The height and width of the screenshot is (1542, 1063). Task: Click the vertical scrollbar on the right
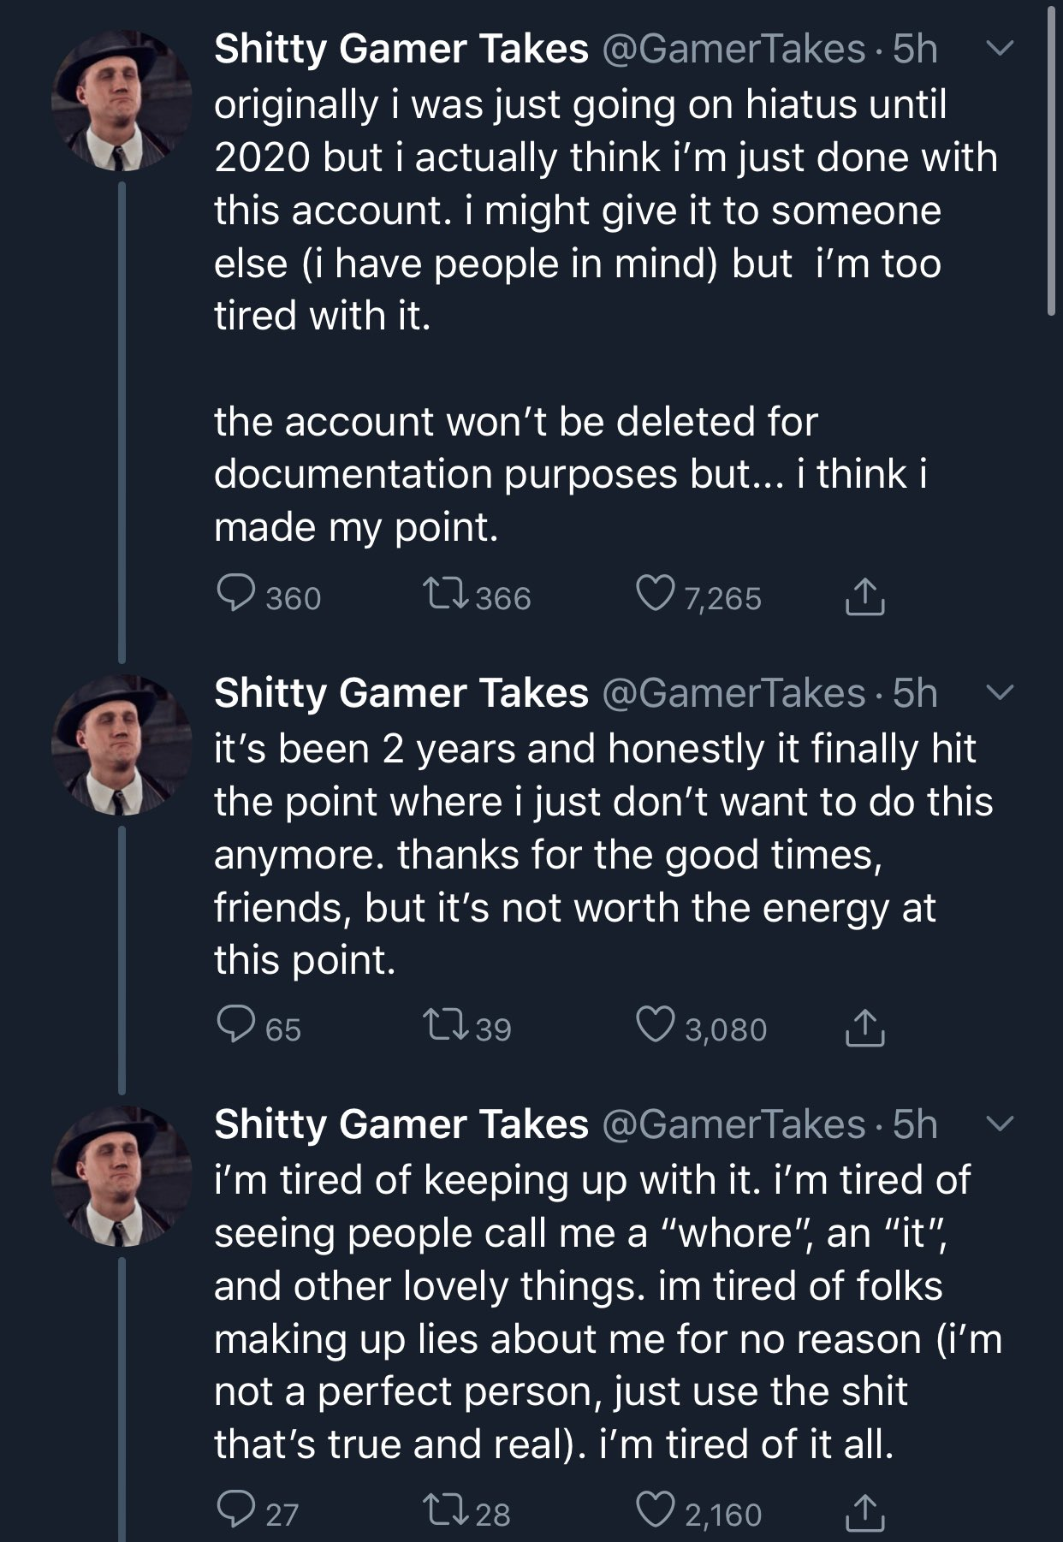[x=1051, y=160]
